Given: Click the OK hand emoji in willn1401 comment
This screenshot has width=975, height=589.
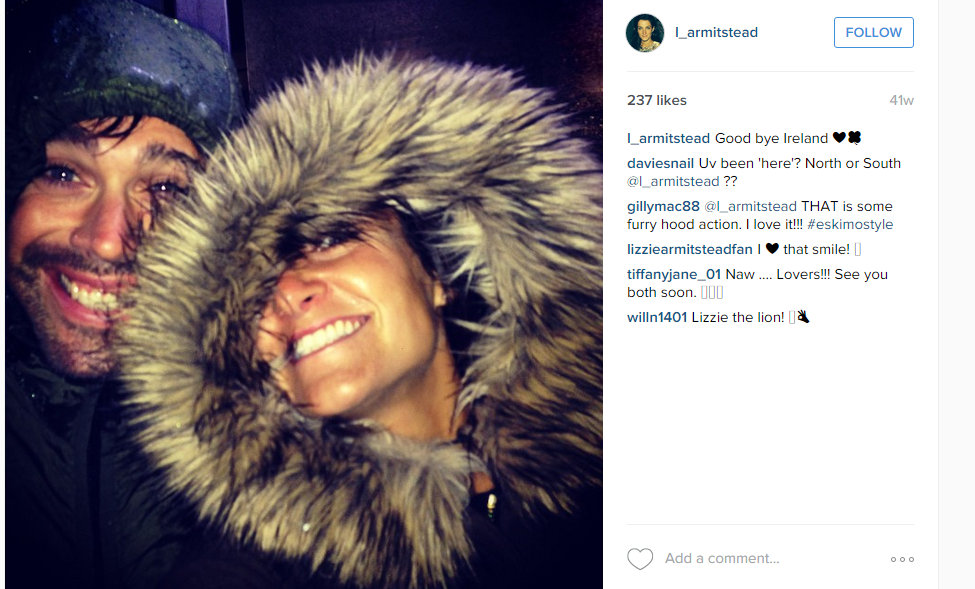Looking at the screenshot, I should click(x=803, y=317).
